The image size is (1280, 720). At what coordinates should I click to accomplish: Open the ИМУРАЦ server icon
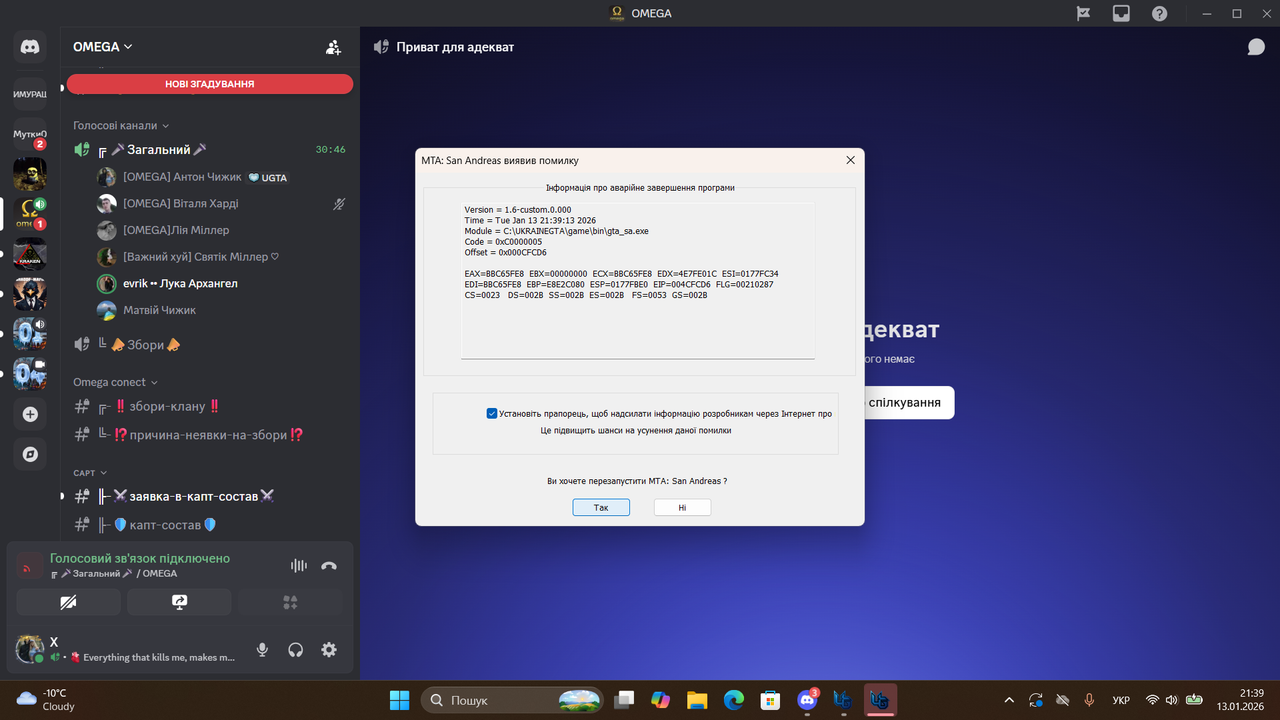pos(30,93)
